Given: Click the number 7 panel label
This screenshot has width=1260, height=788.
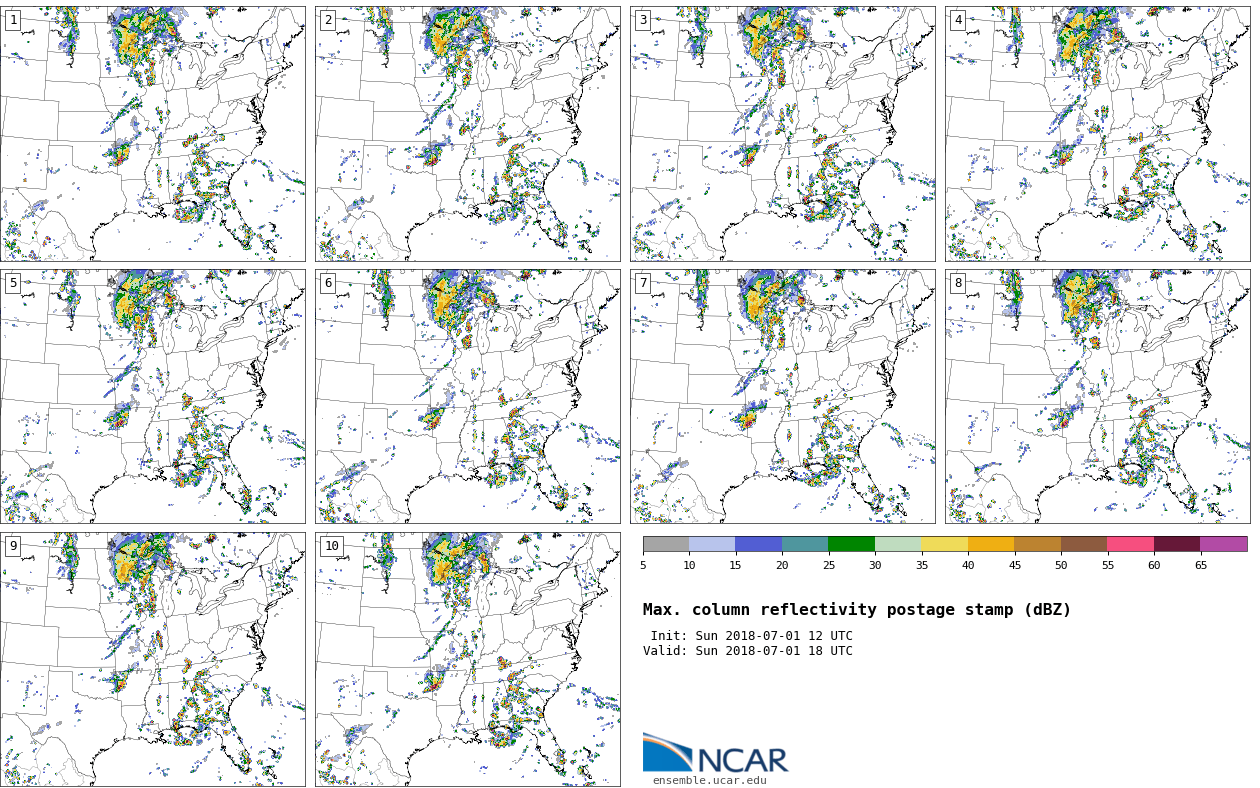Looking at the screenshot, I should pos(643,283).
